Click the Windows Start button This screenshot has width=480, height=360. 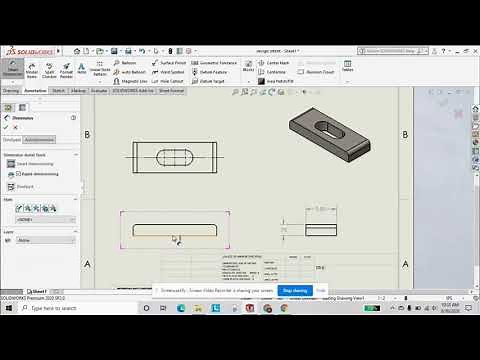9,308
